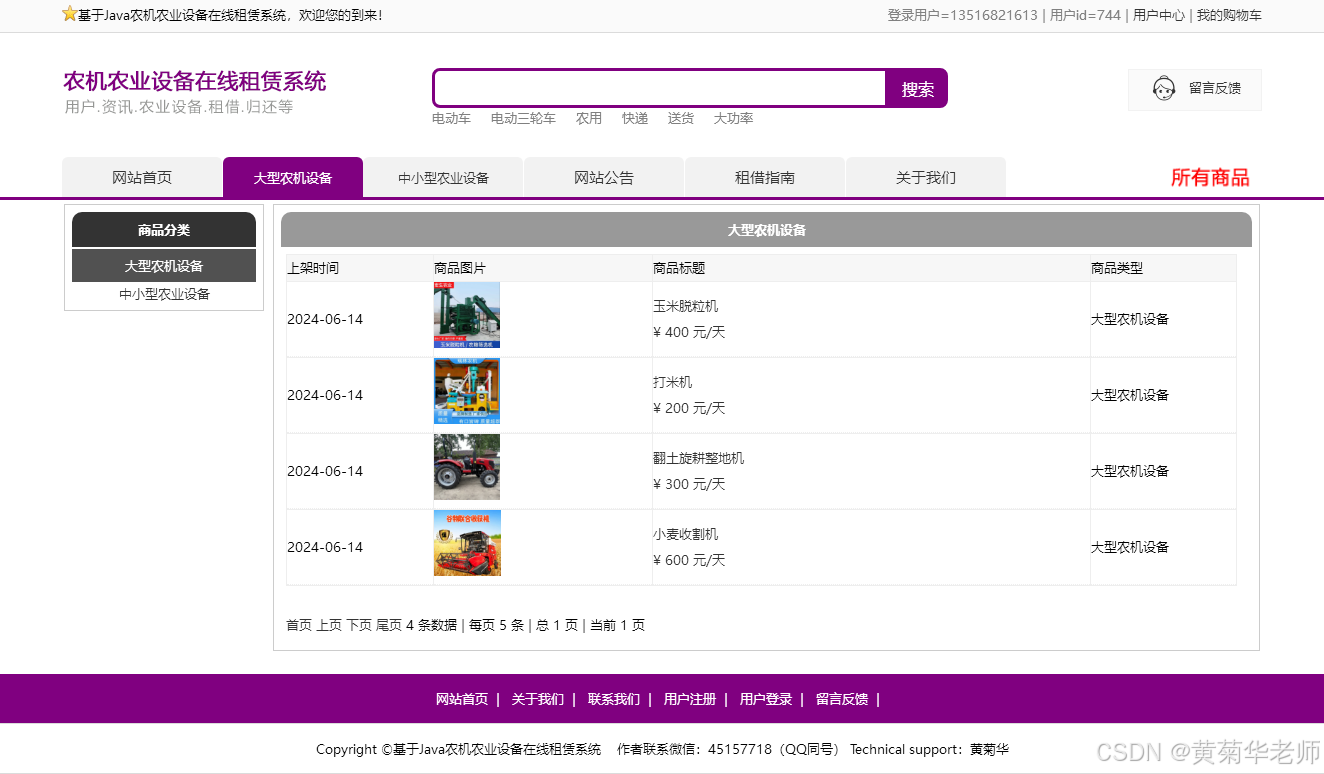Click the yellow star icon beside welcome text
The height and width of the screenshot is (774, 1324).
(x=69, y=14)
